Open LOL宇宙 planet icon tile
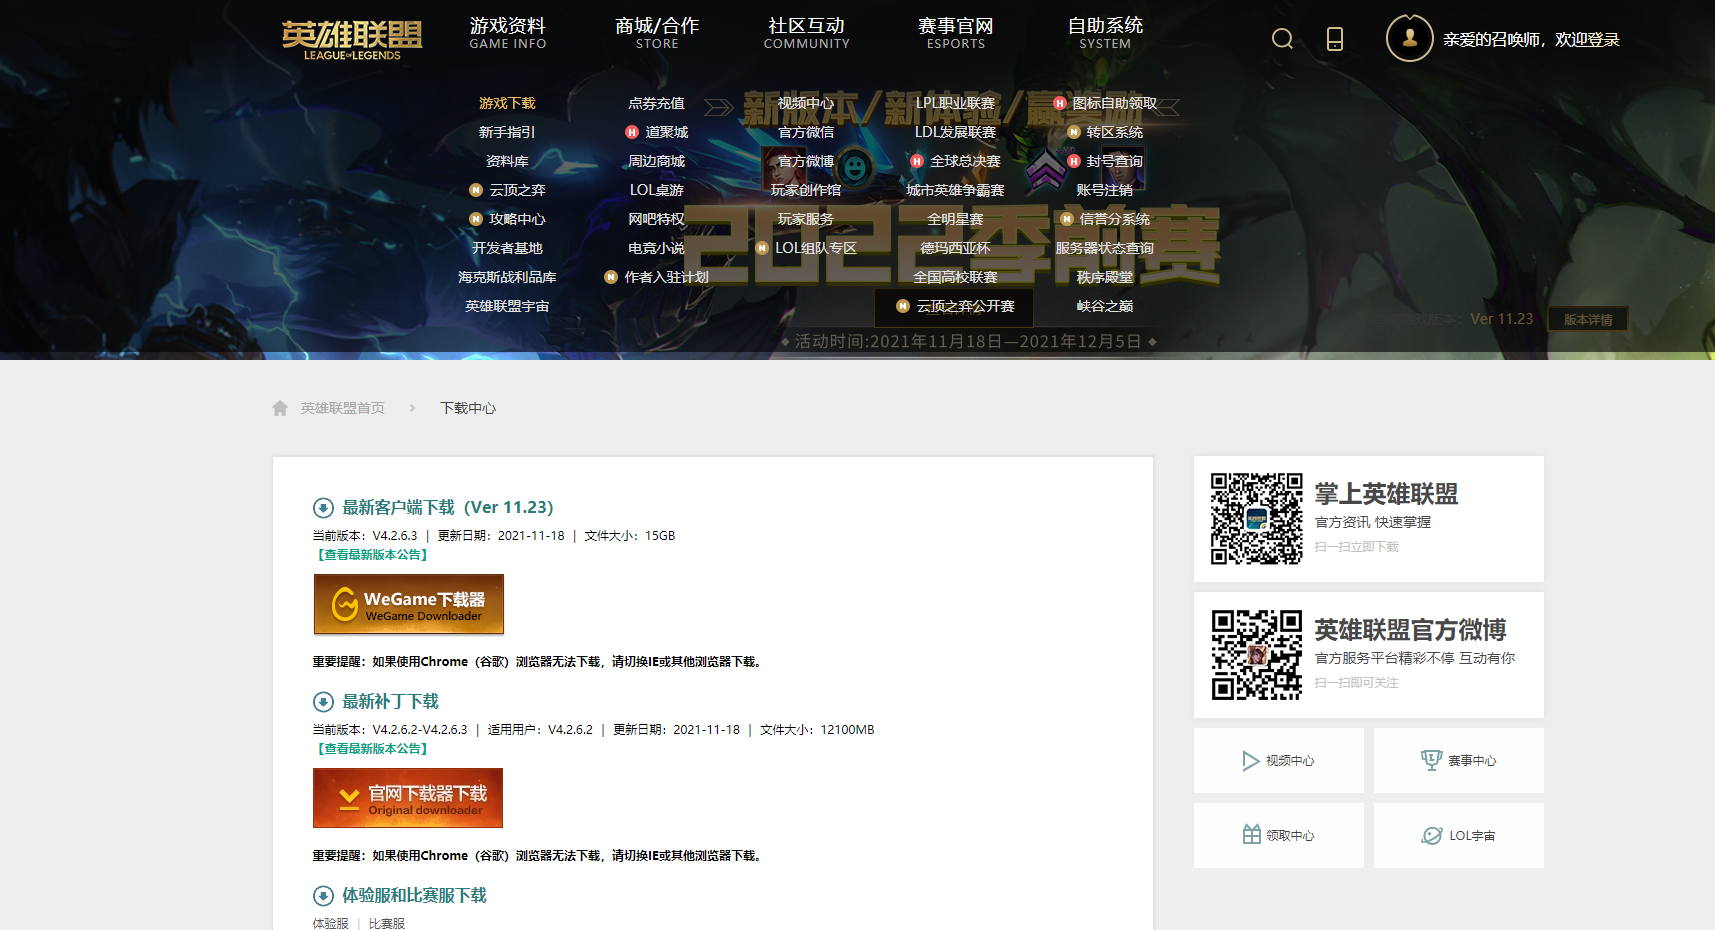Image resolution: width=1715 pixels, height=930 pixels. [x=1458, y=835]
